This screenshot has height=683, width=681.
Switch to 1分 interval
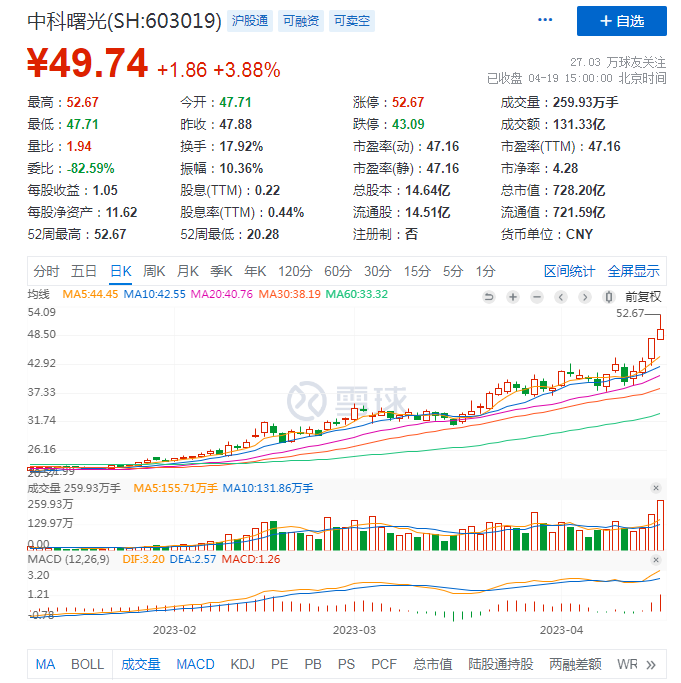485,271
